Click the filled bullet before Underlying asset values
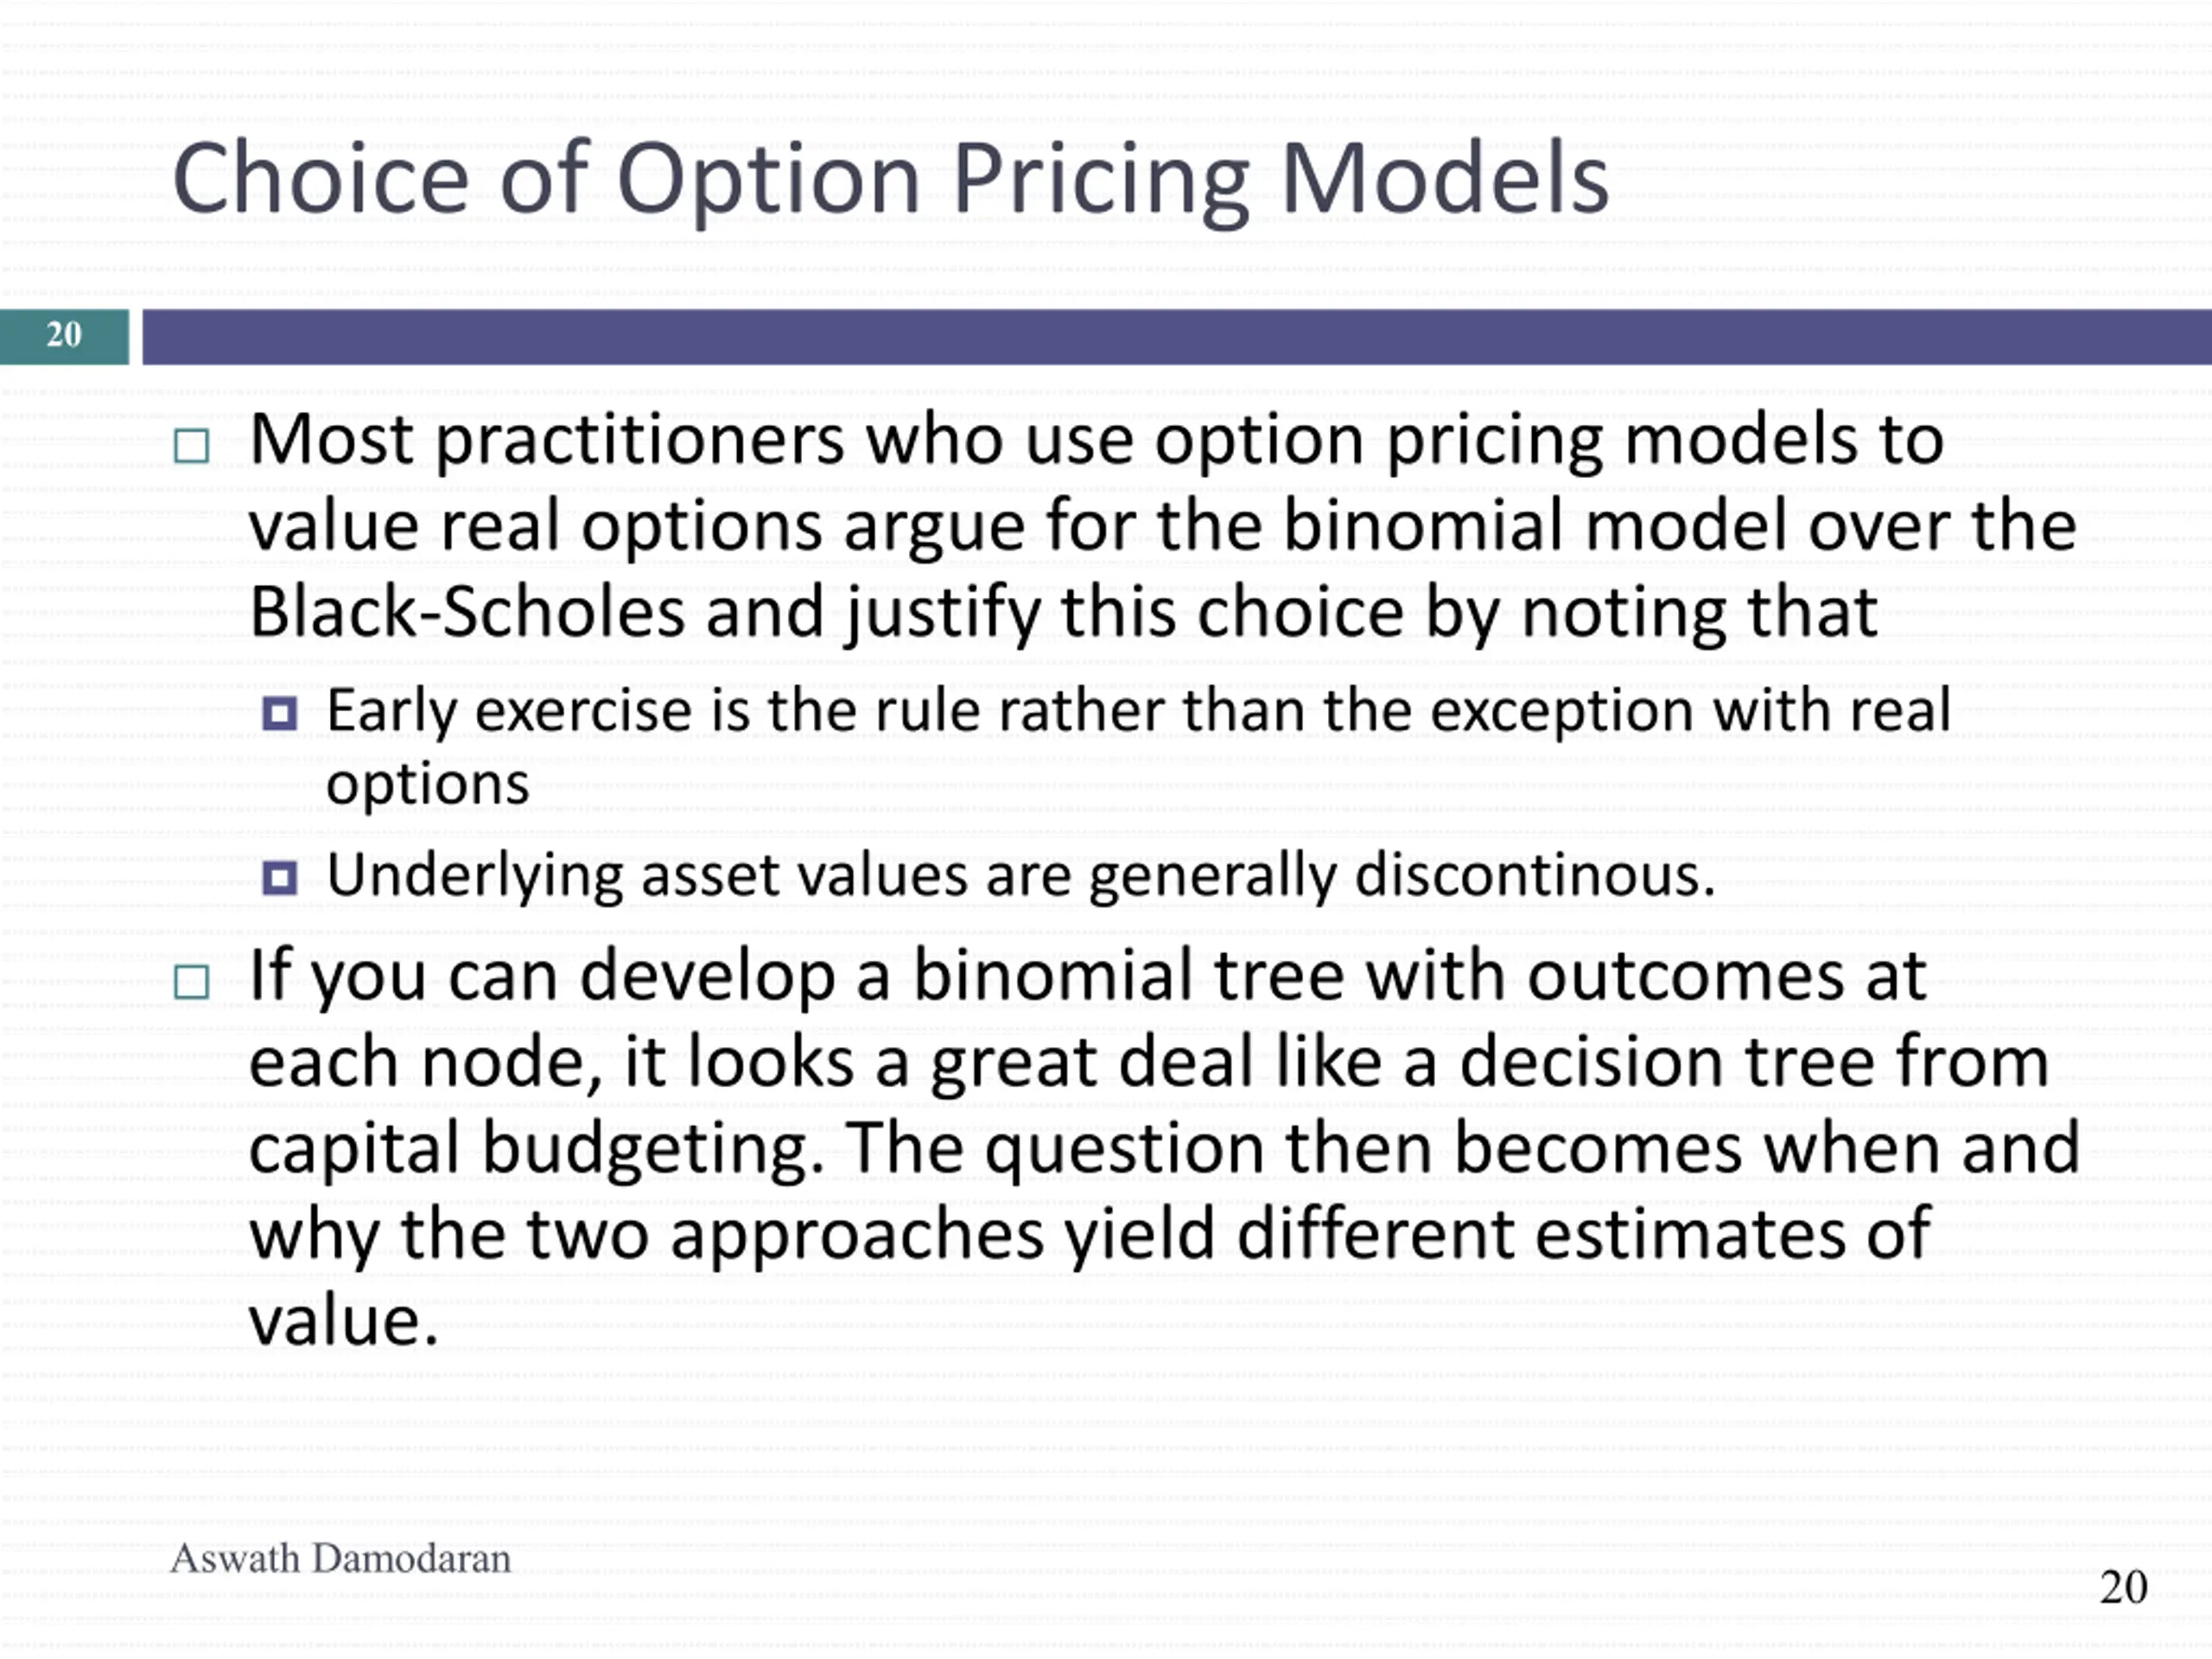Image resolution: width=2212 pixels, height=1659 pixels. coord(279,878)
